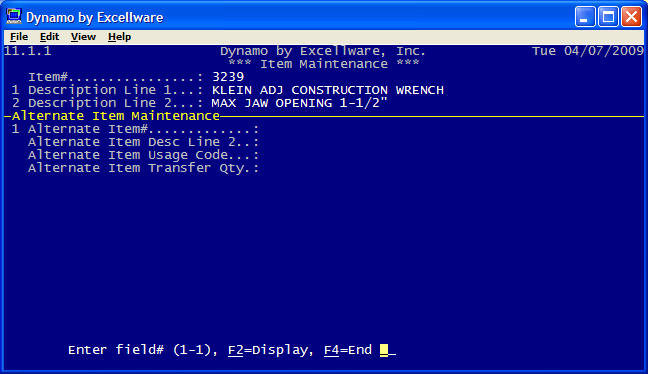This screenshot has width=648, height=374.
Task: Click the yellow cursor input field at prompt
Action: pos(388,350)
